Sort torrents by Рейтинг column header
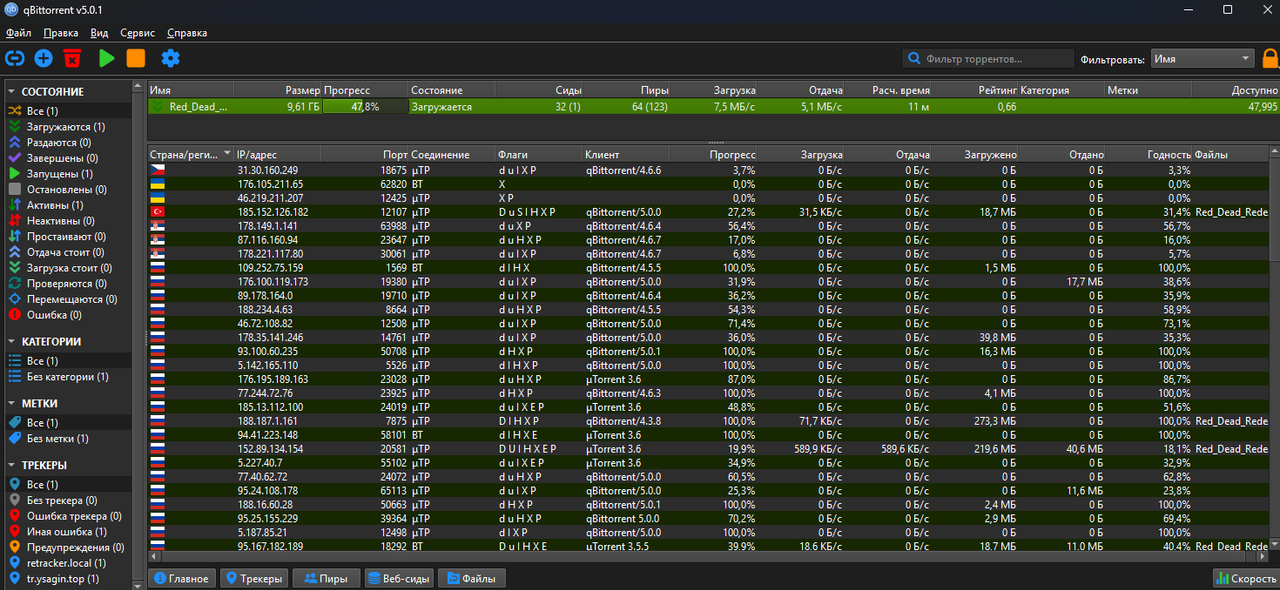Viewport: 1280px width, 590px height. (x=975, y=90)
